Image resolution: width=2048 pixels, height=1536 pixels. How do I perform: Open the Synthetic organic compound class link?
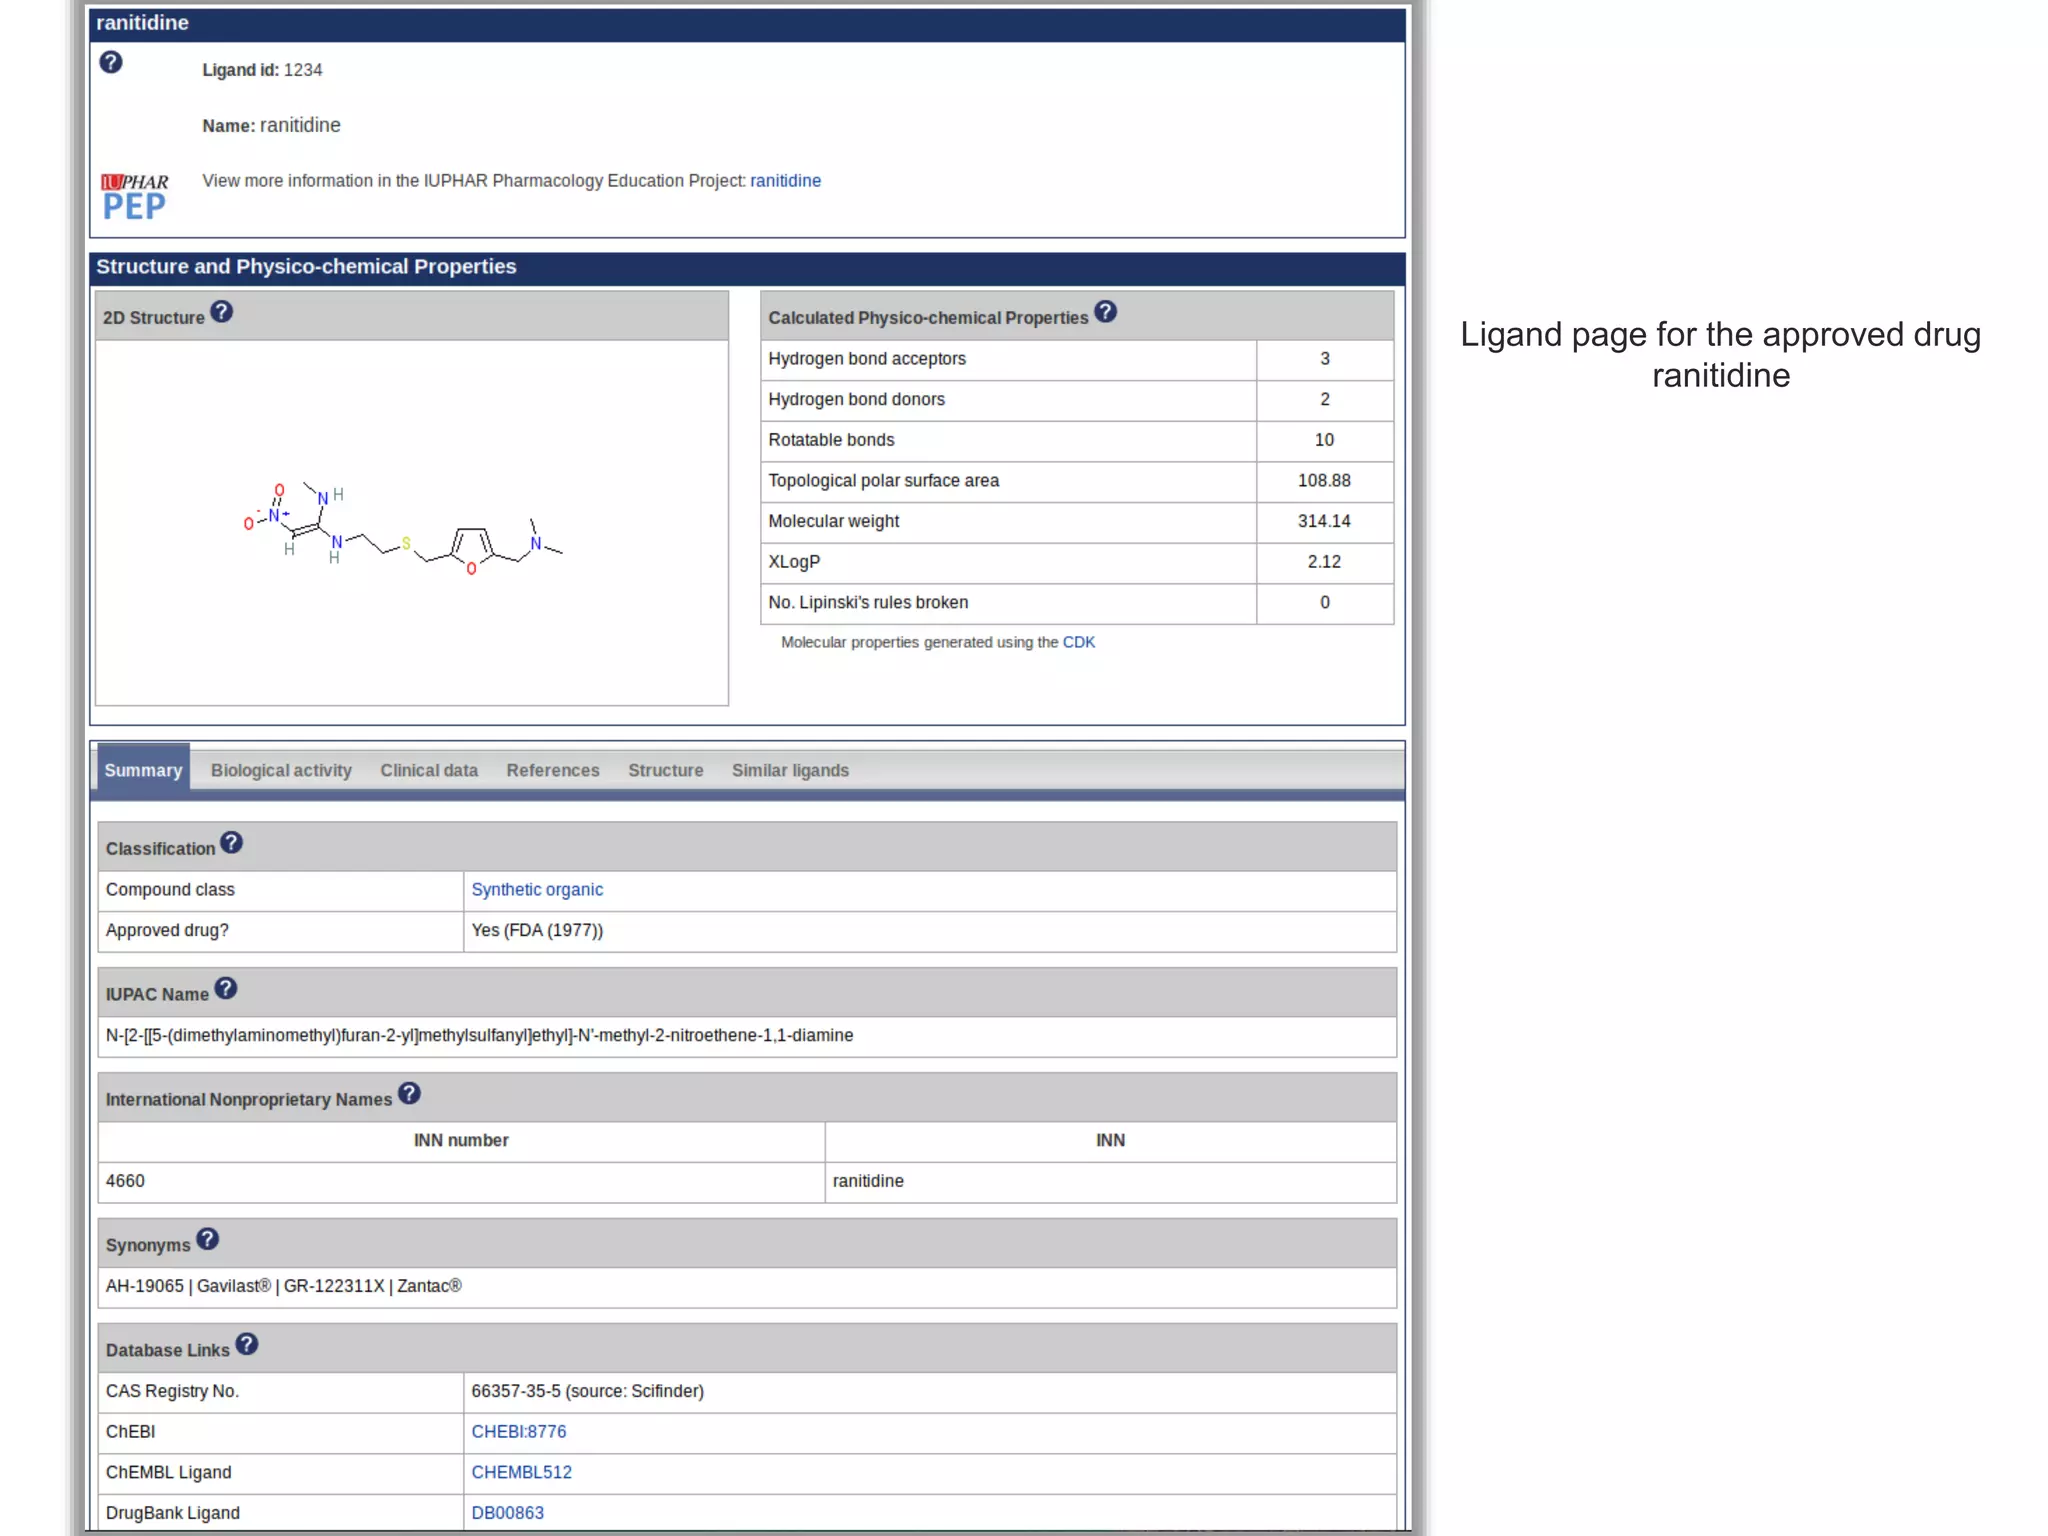[x=537, y=890]
